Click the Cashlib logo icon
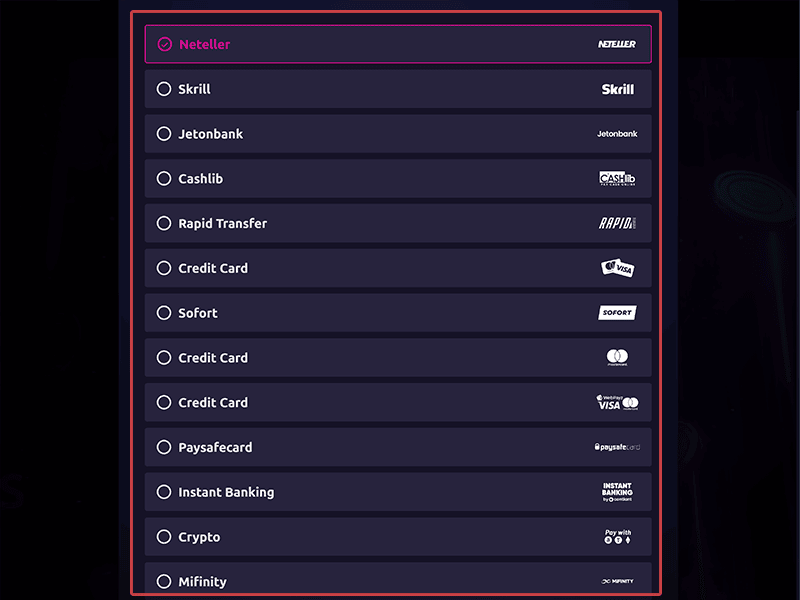The width and height of the screenshot is (800, 600). pyautogui.click(x=617, y=179)
